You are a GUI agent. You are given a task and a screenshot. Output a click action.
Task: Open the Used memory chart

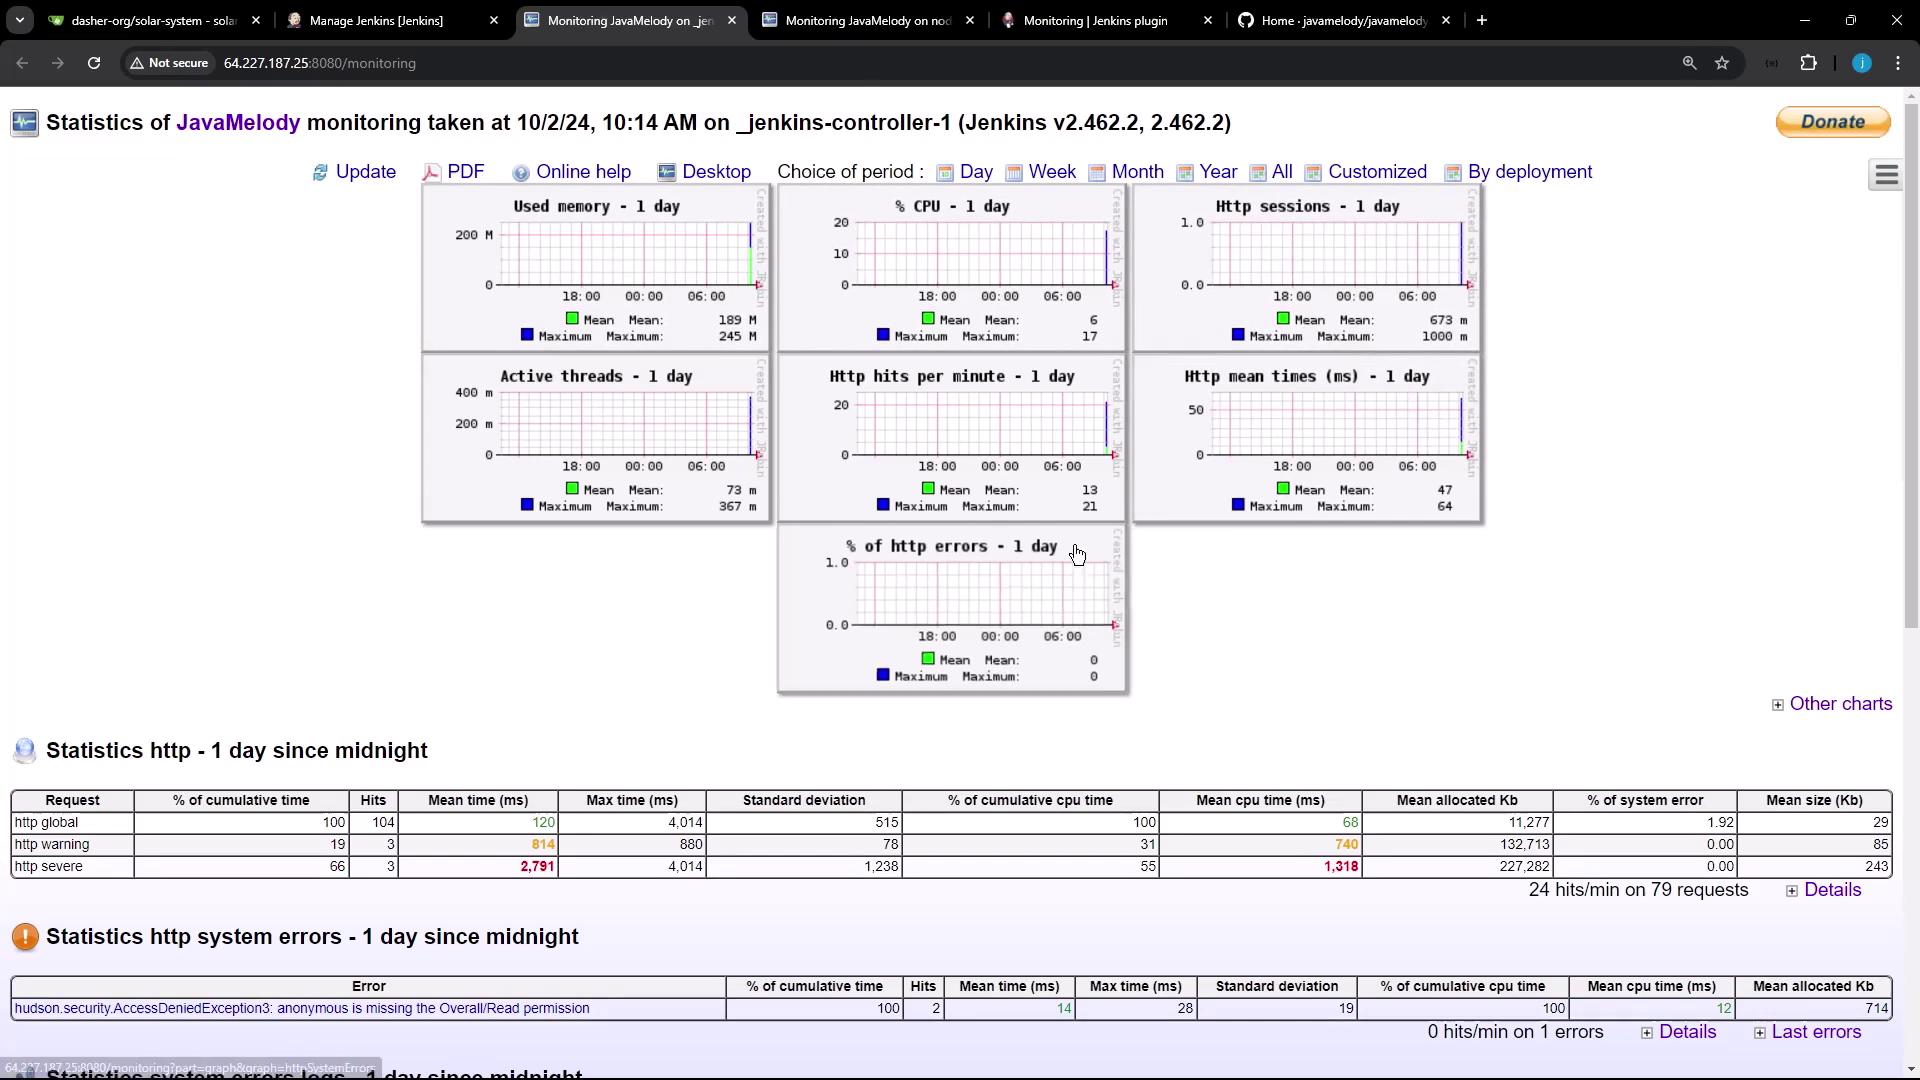(x=596, y=268)
